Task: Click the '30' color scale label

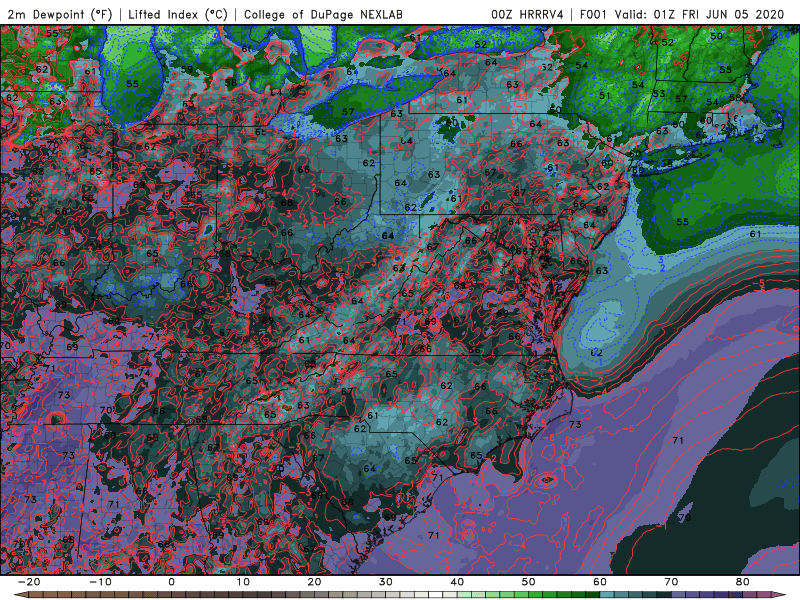Action: pyautogui.click(x=386, y=582)
